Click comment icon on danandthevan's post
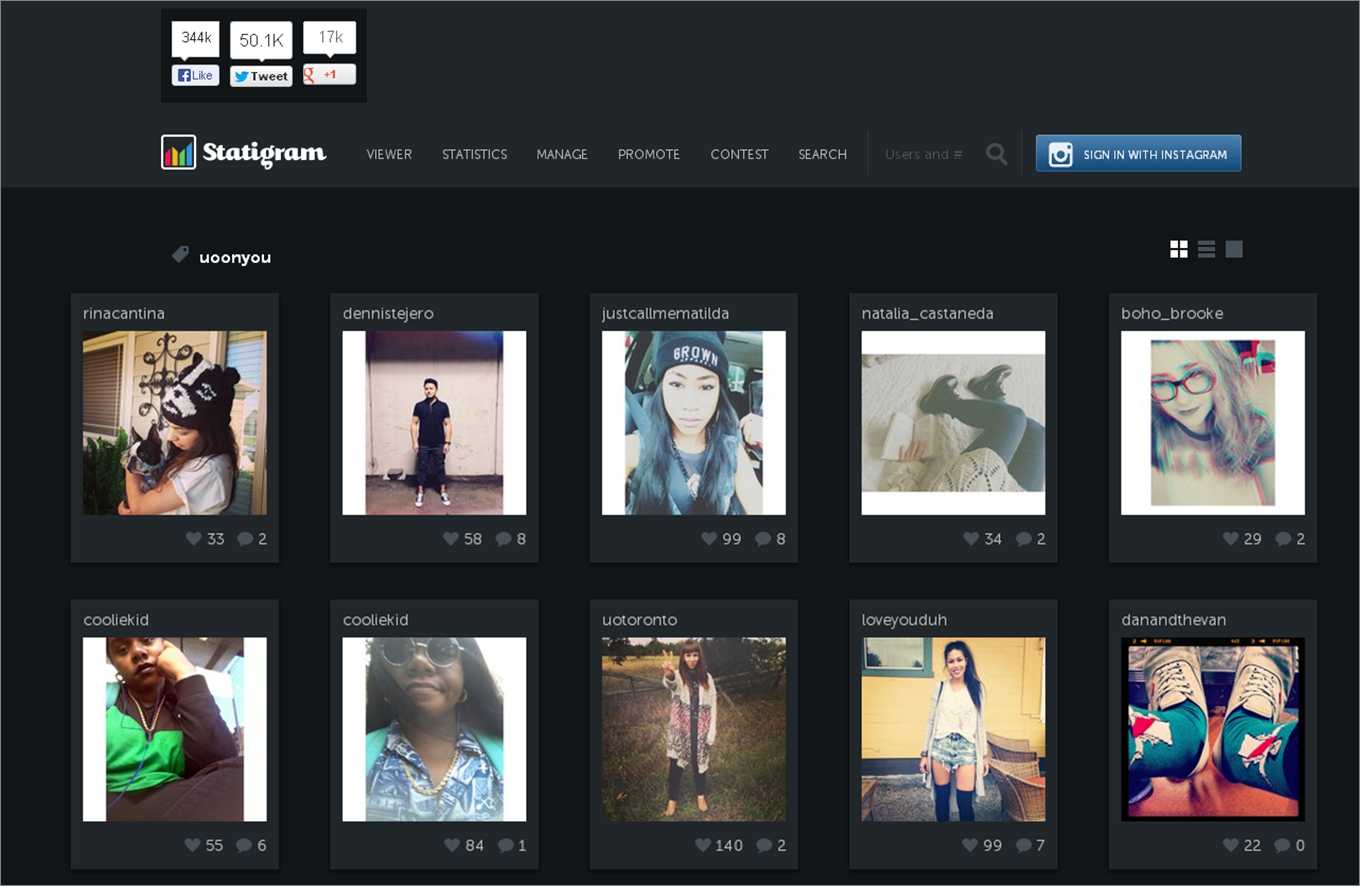The image size is (1360, 886). (1283, 846)
